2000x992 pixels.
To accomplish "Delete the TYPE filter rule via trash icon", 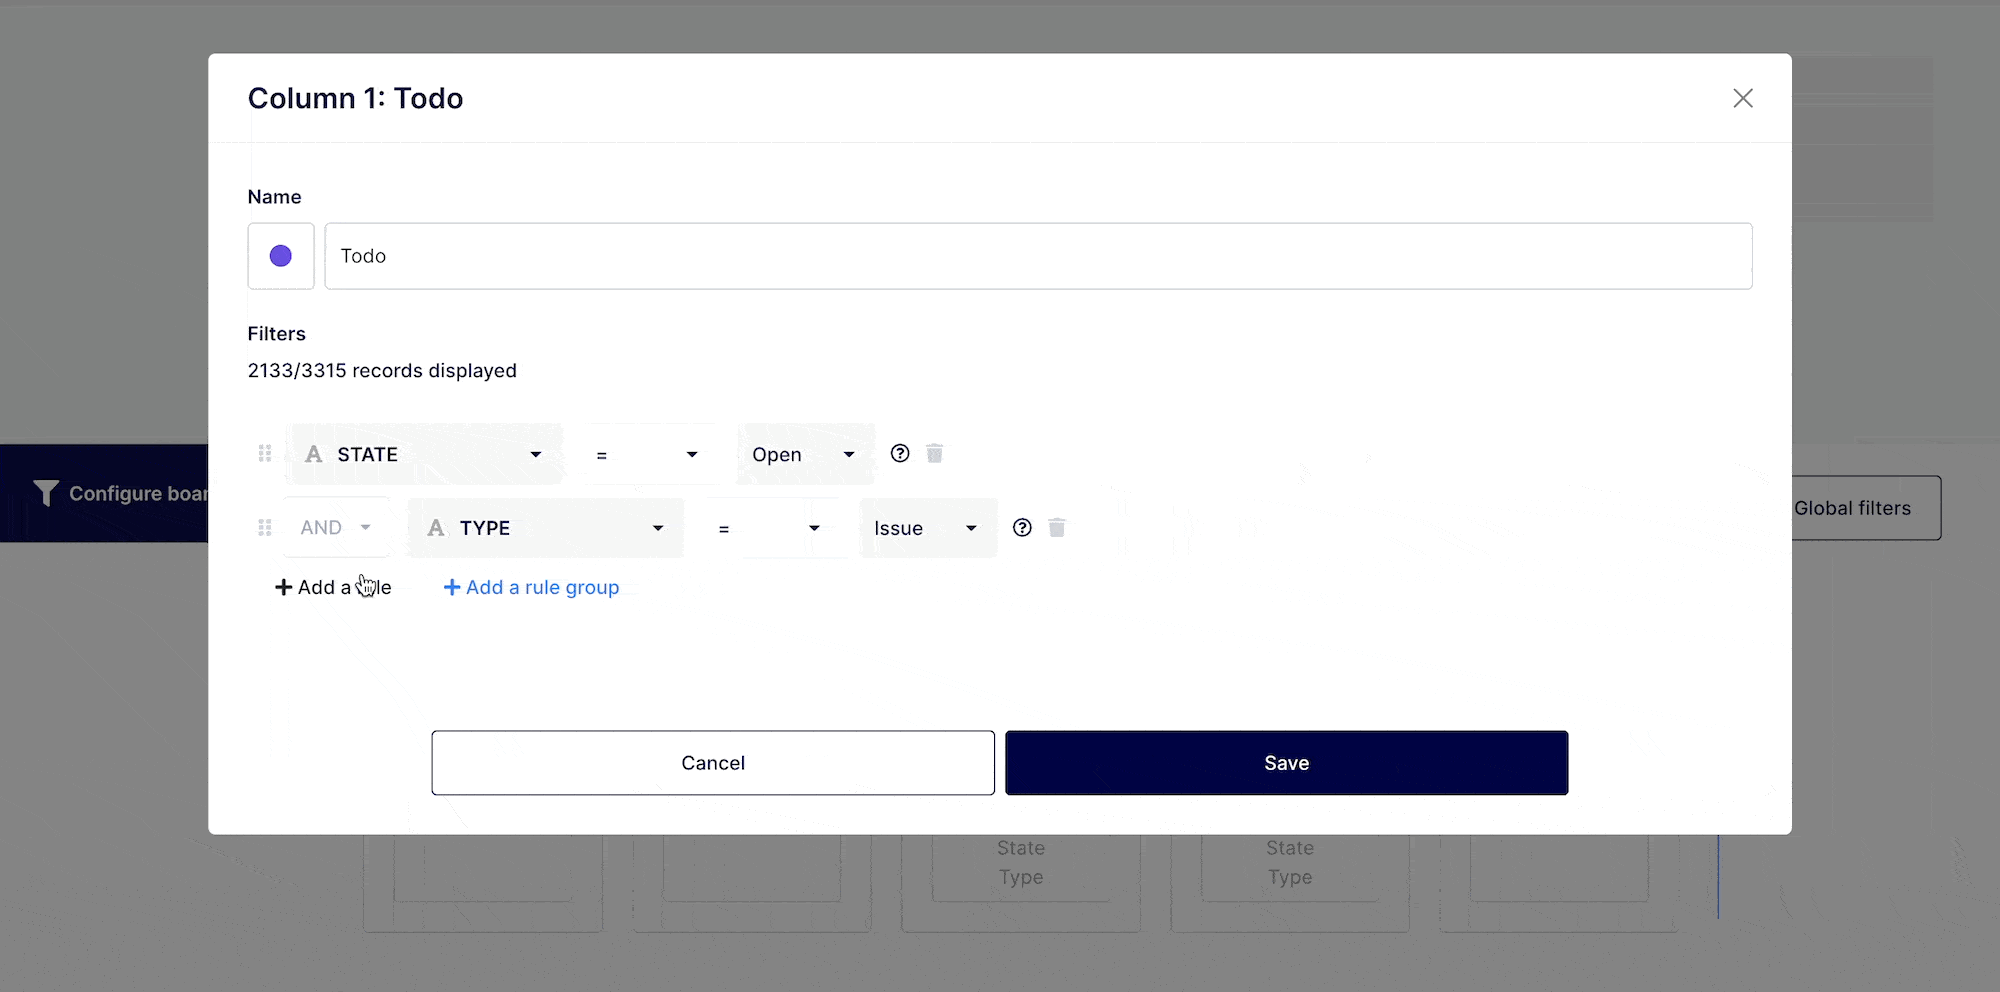I will tap(1057, 528).
